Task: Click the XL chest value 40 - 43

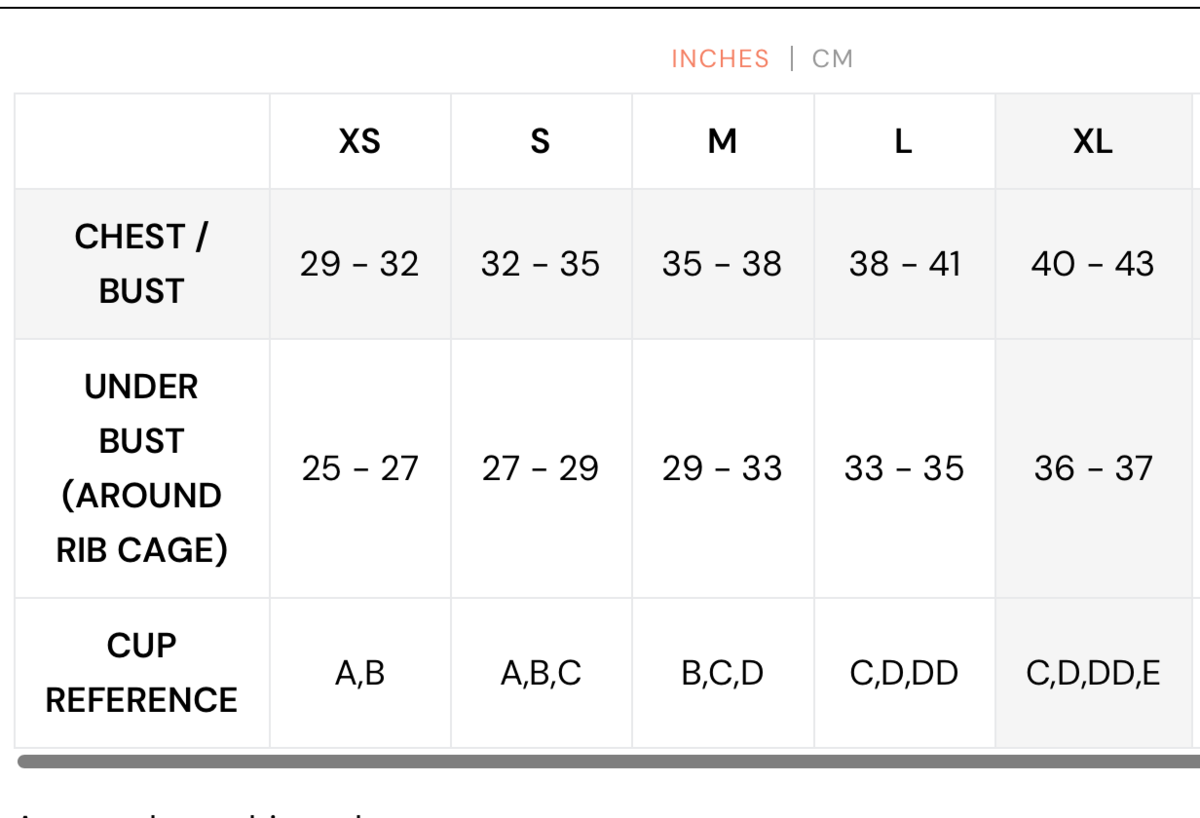Action: (x=1093, y=264)
